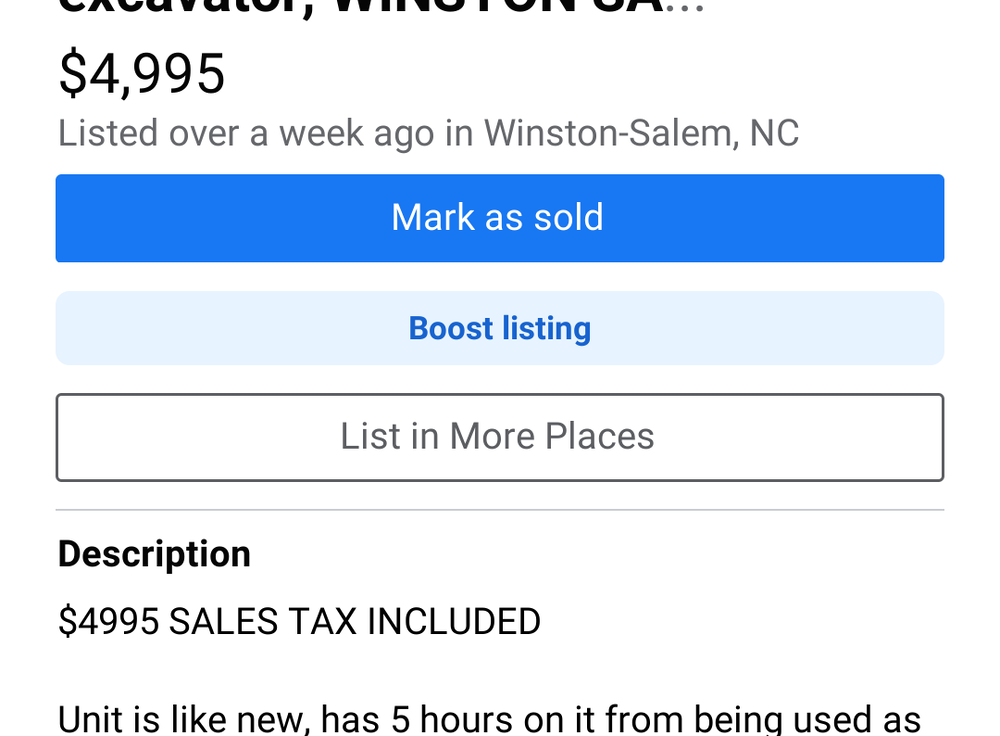Click the SALES TAX INCLUDED phrase

[x=354, y=622]
